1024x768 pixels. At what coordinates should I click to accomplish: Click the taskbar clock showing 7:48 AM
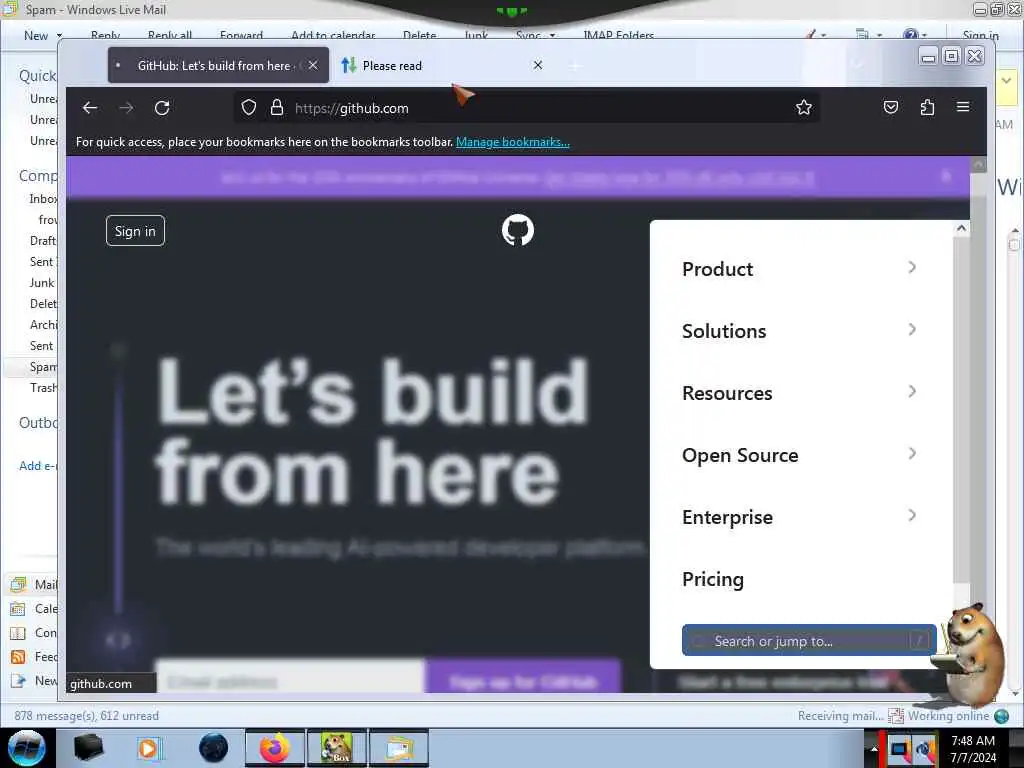pyautogui.click(x=973, y=748)
